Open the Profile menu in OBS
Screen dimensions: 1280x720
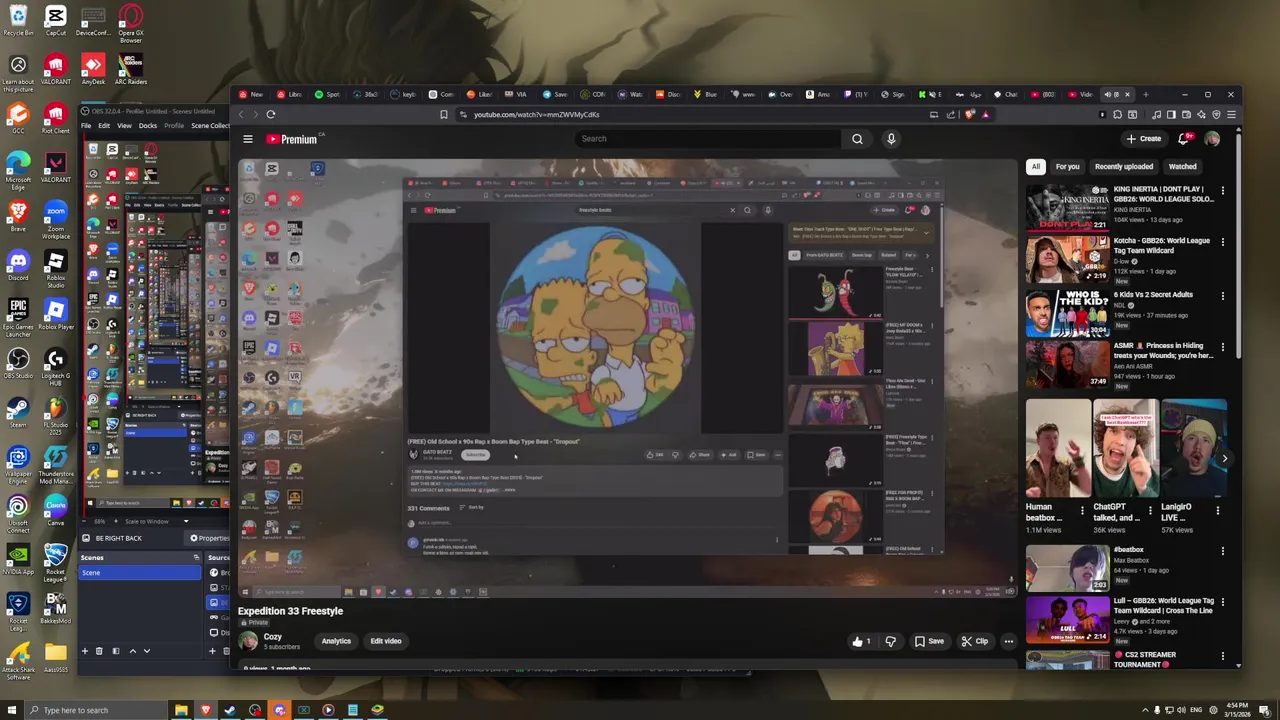174,125
